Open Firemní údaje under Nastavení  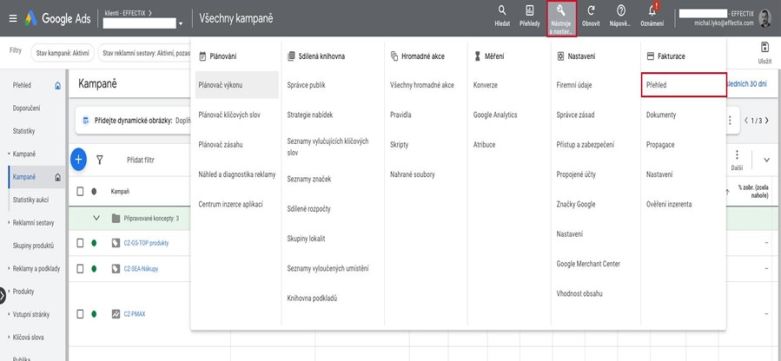574,85
